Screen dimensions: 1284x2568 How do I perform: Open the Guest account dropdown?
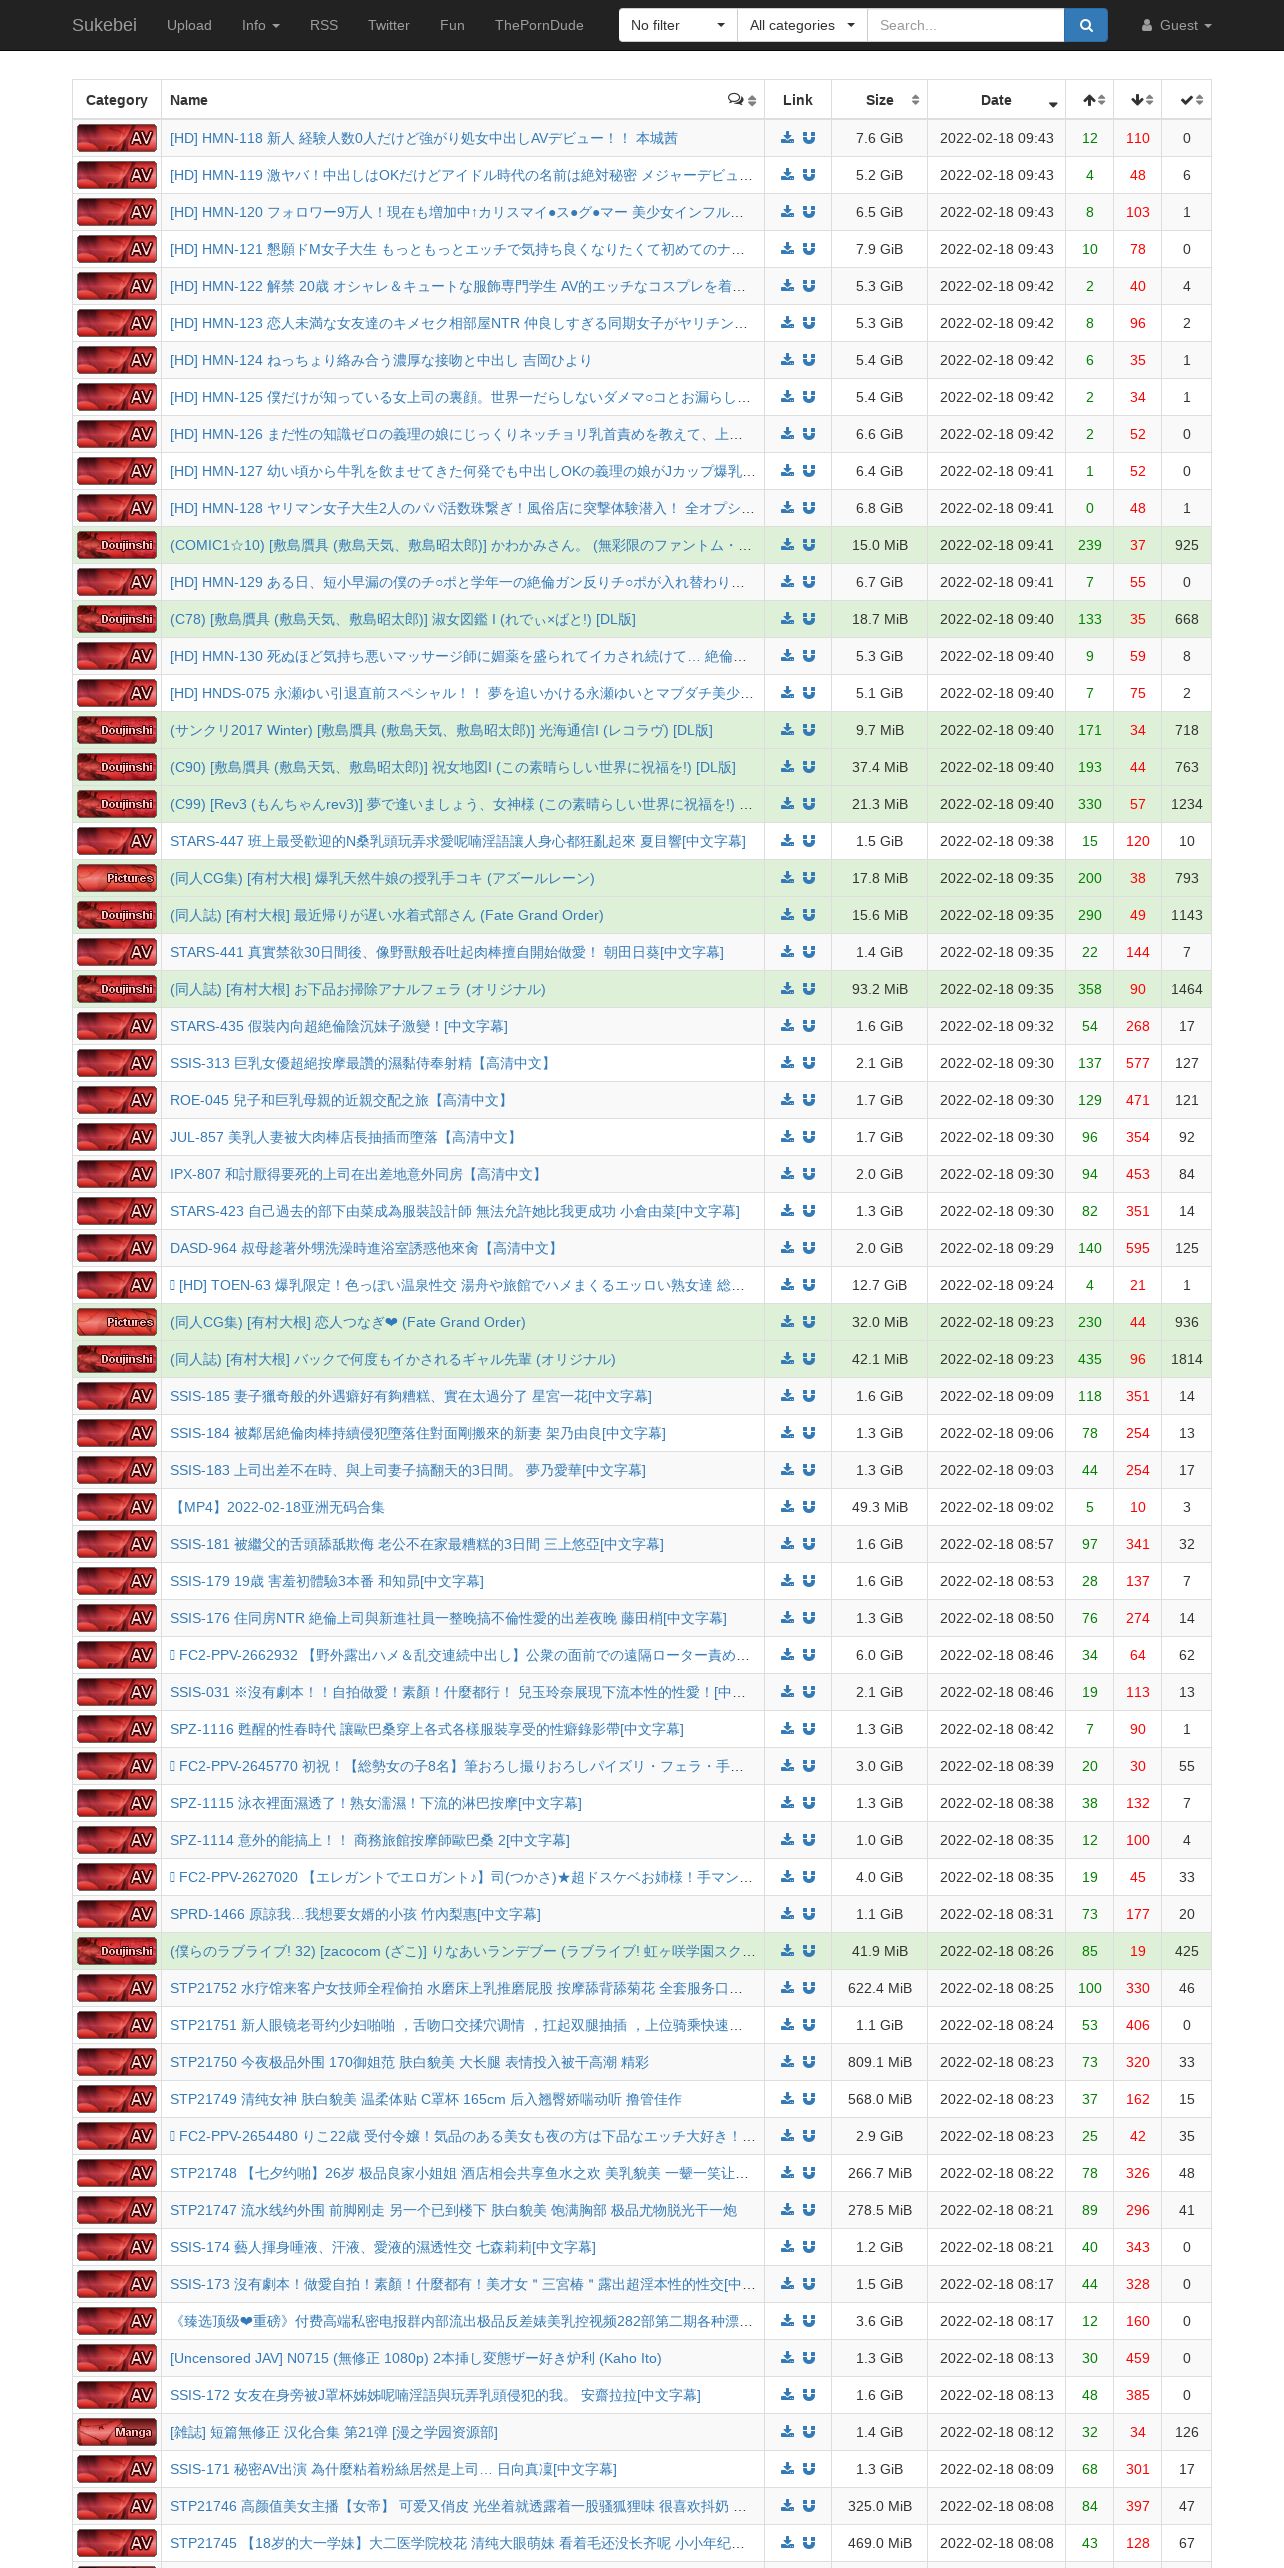coord(1176,25)
